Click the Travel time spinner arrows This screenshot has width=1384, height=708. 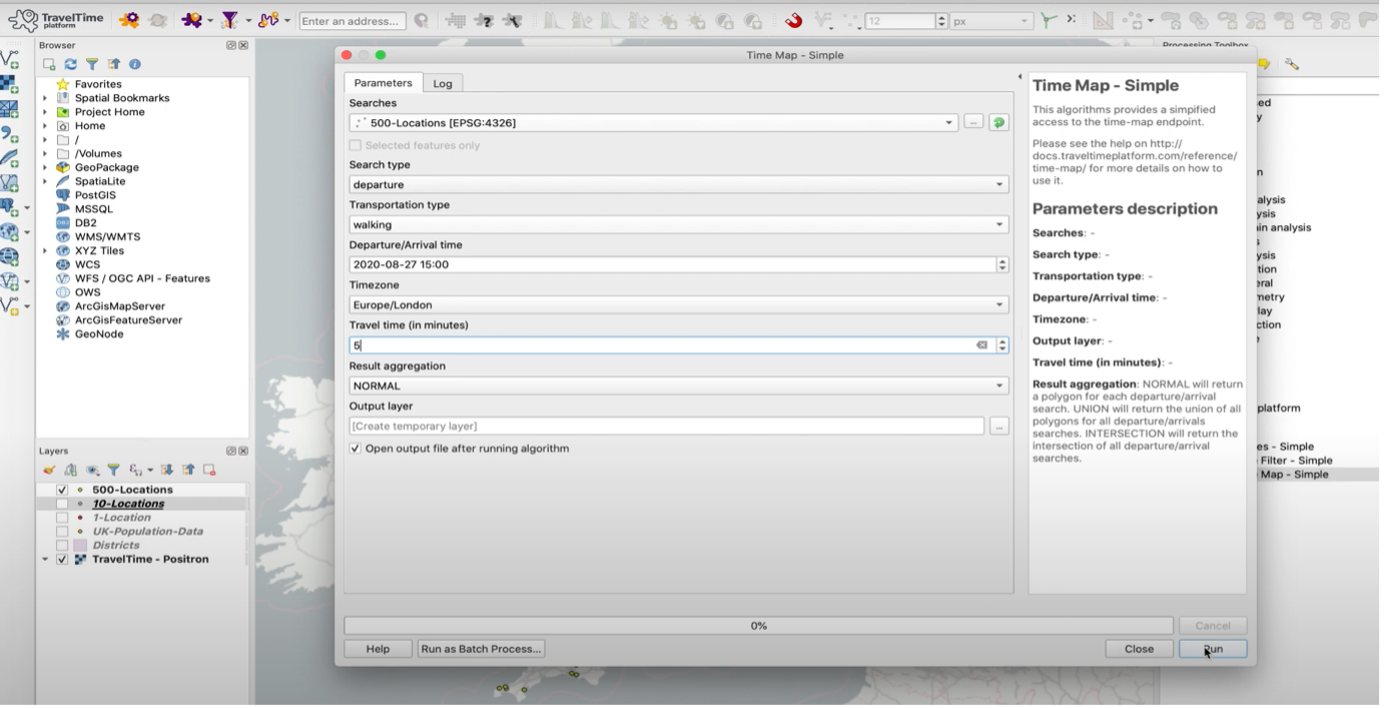click(1002, 345)
